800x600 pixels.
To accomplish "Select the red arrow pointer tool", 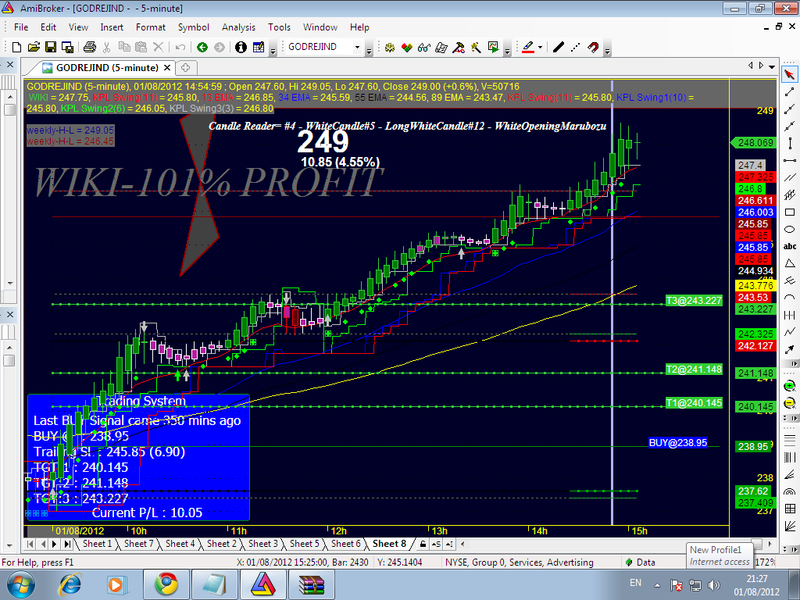I will 790,74.
